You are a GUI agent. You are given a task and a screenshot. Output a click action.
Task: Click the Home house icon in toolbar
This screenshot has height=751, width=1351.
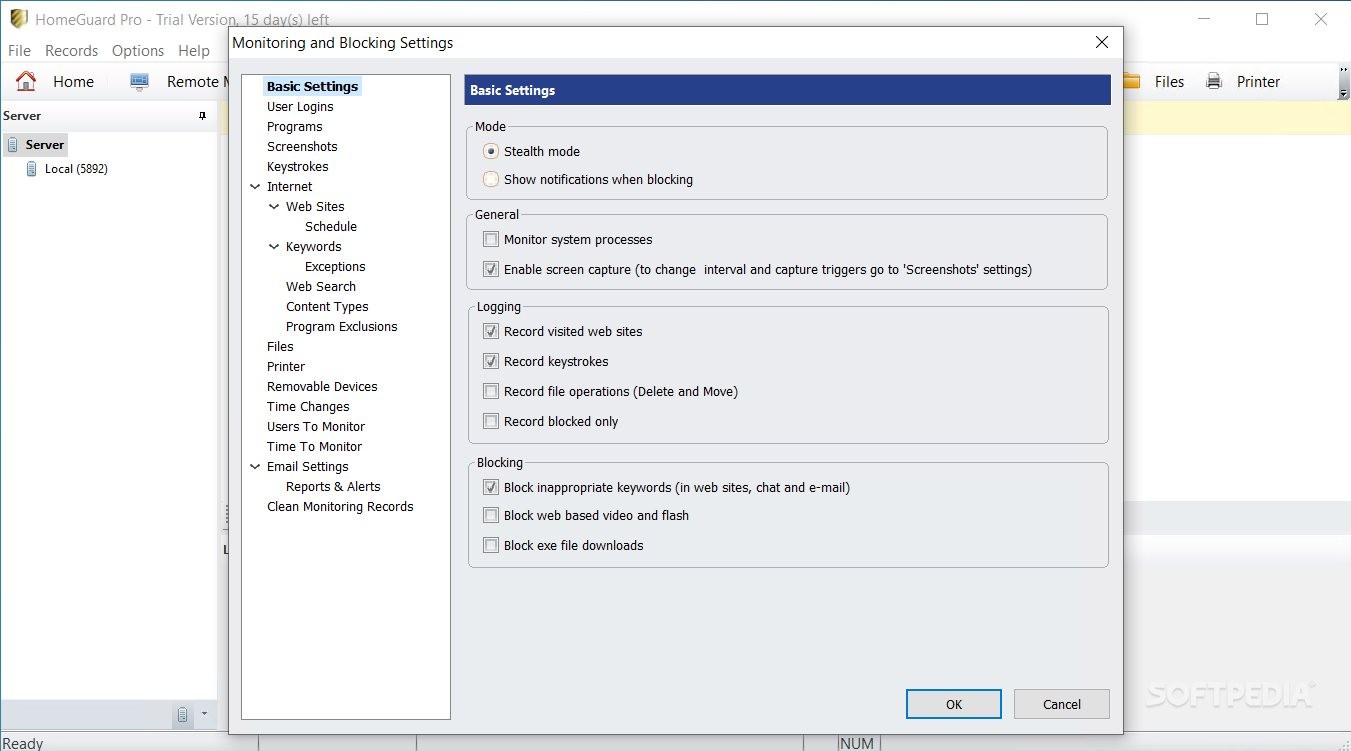click(26, 82)
